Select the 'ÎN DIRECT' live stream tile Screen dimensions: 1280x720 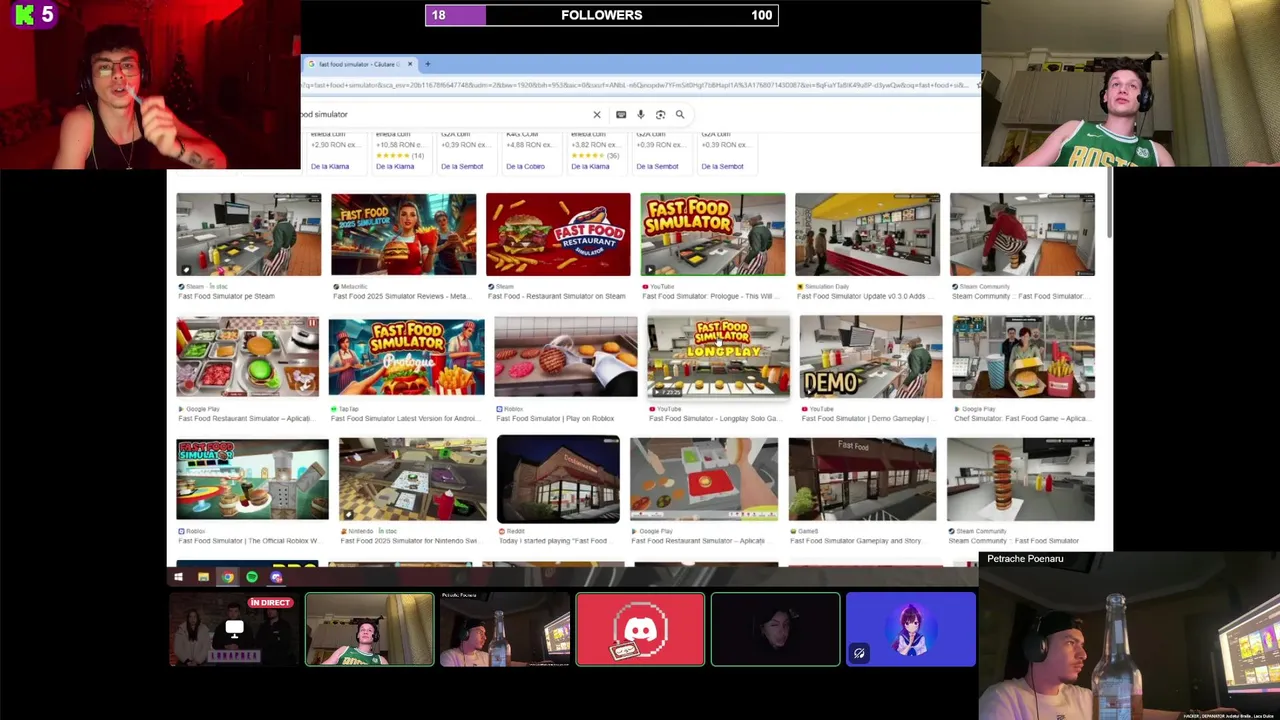pyautogui.click(x=234, y=630)
